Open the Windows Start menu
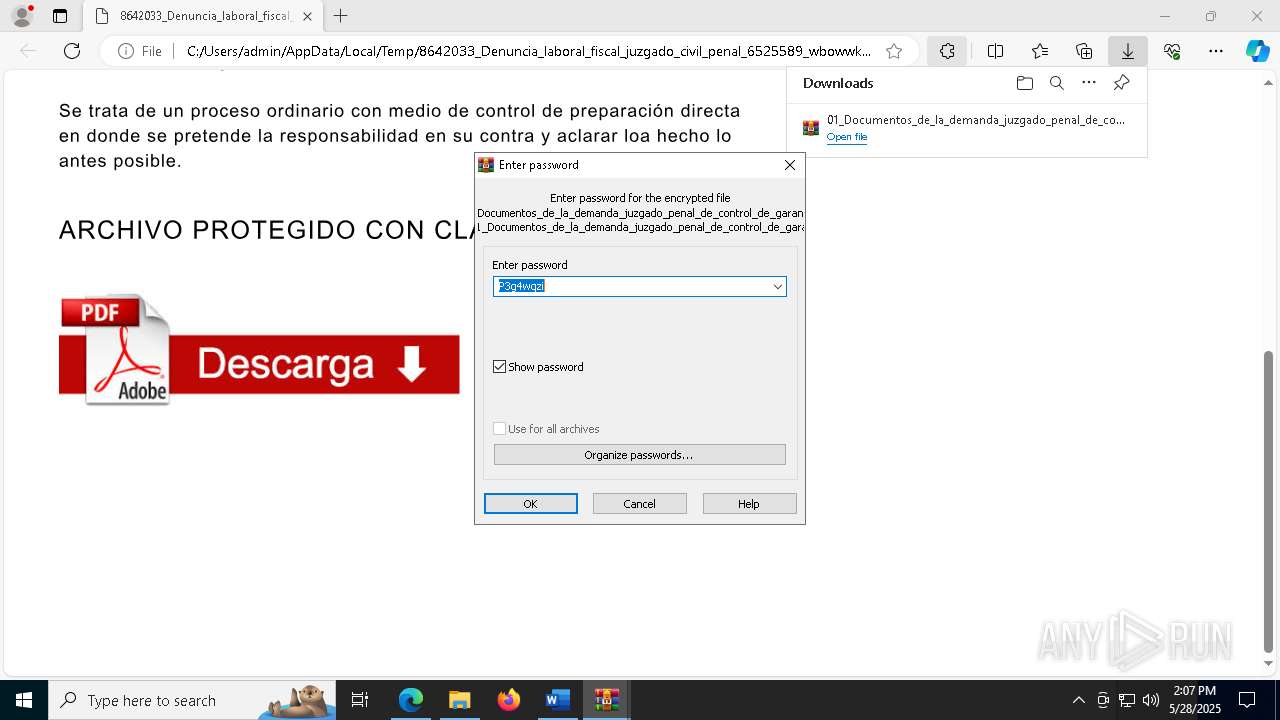The image size is (1280, 720). click(x=24, y=700)
